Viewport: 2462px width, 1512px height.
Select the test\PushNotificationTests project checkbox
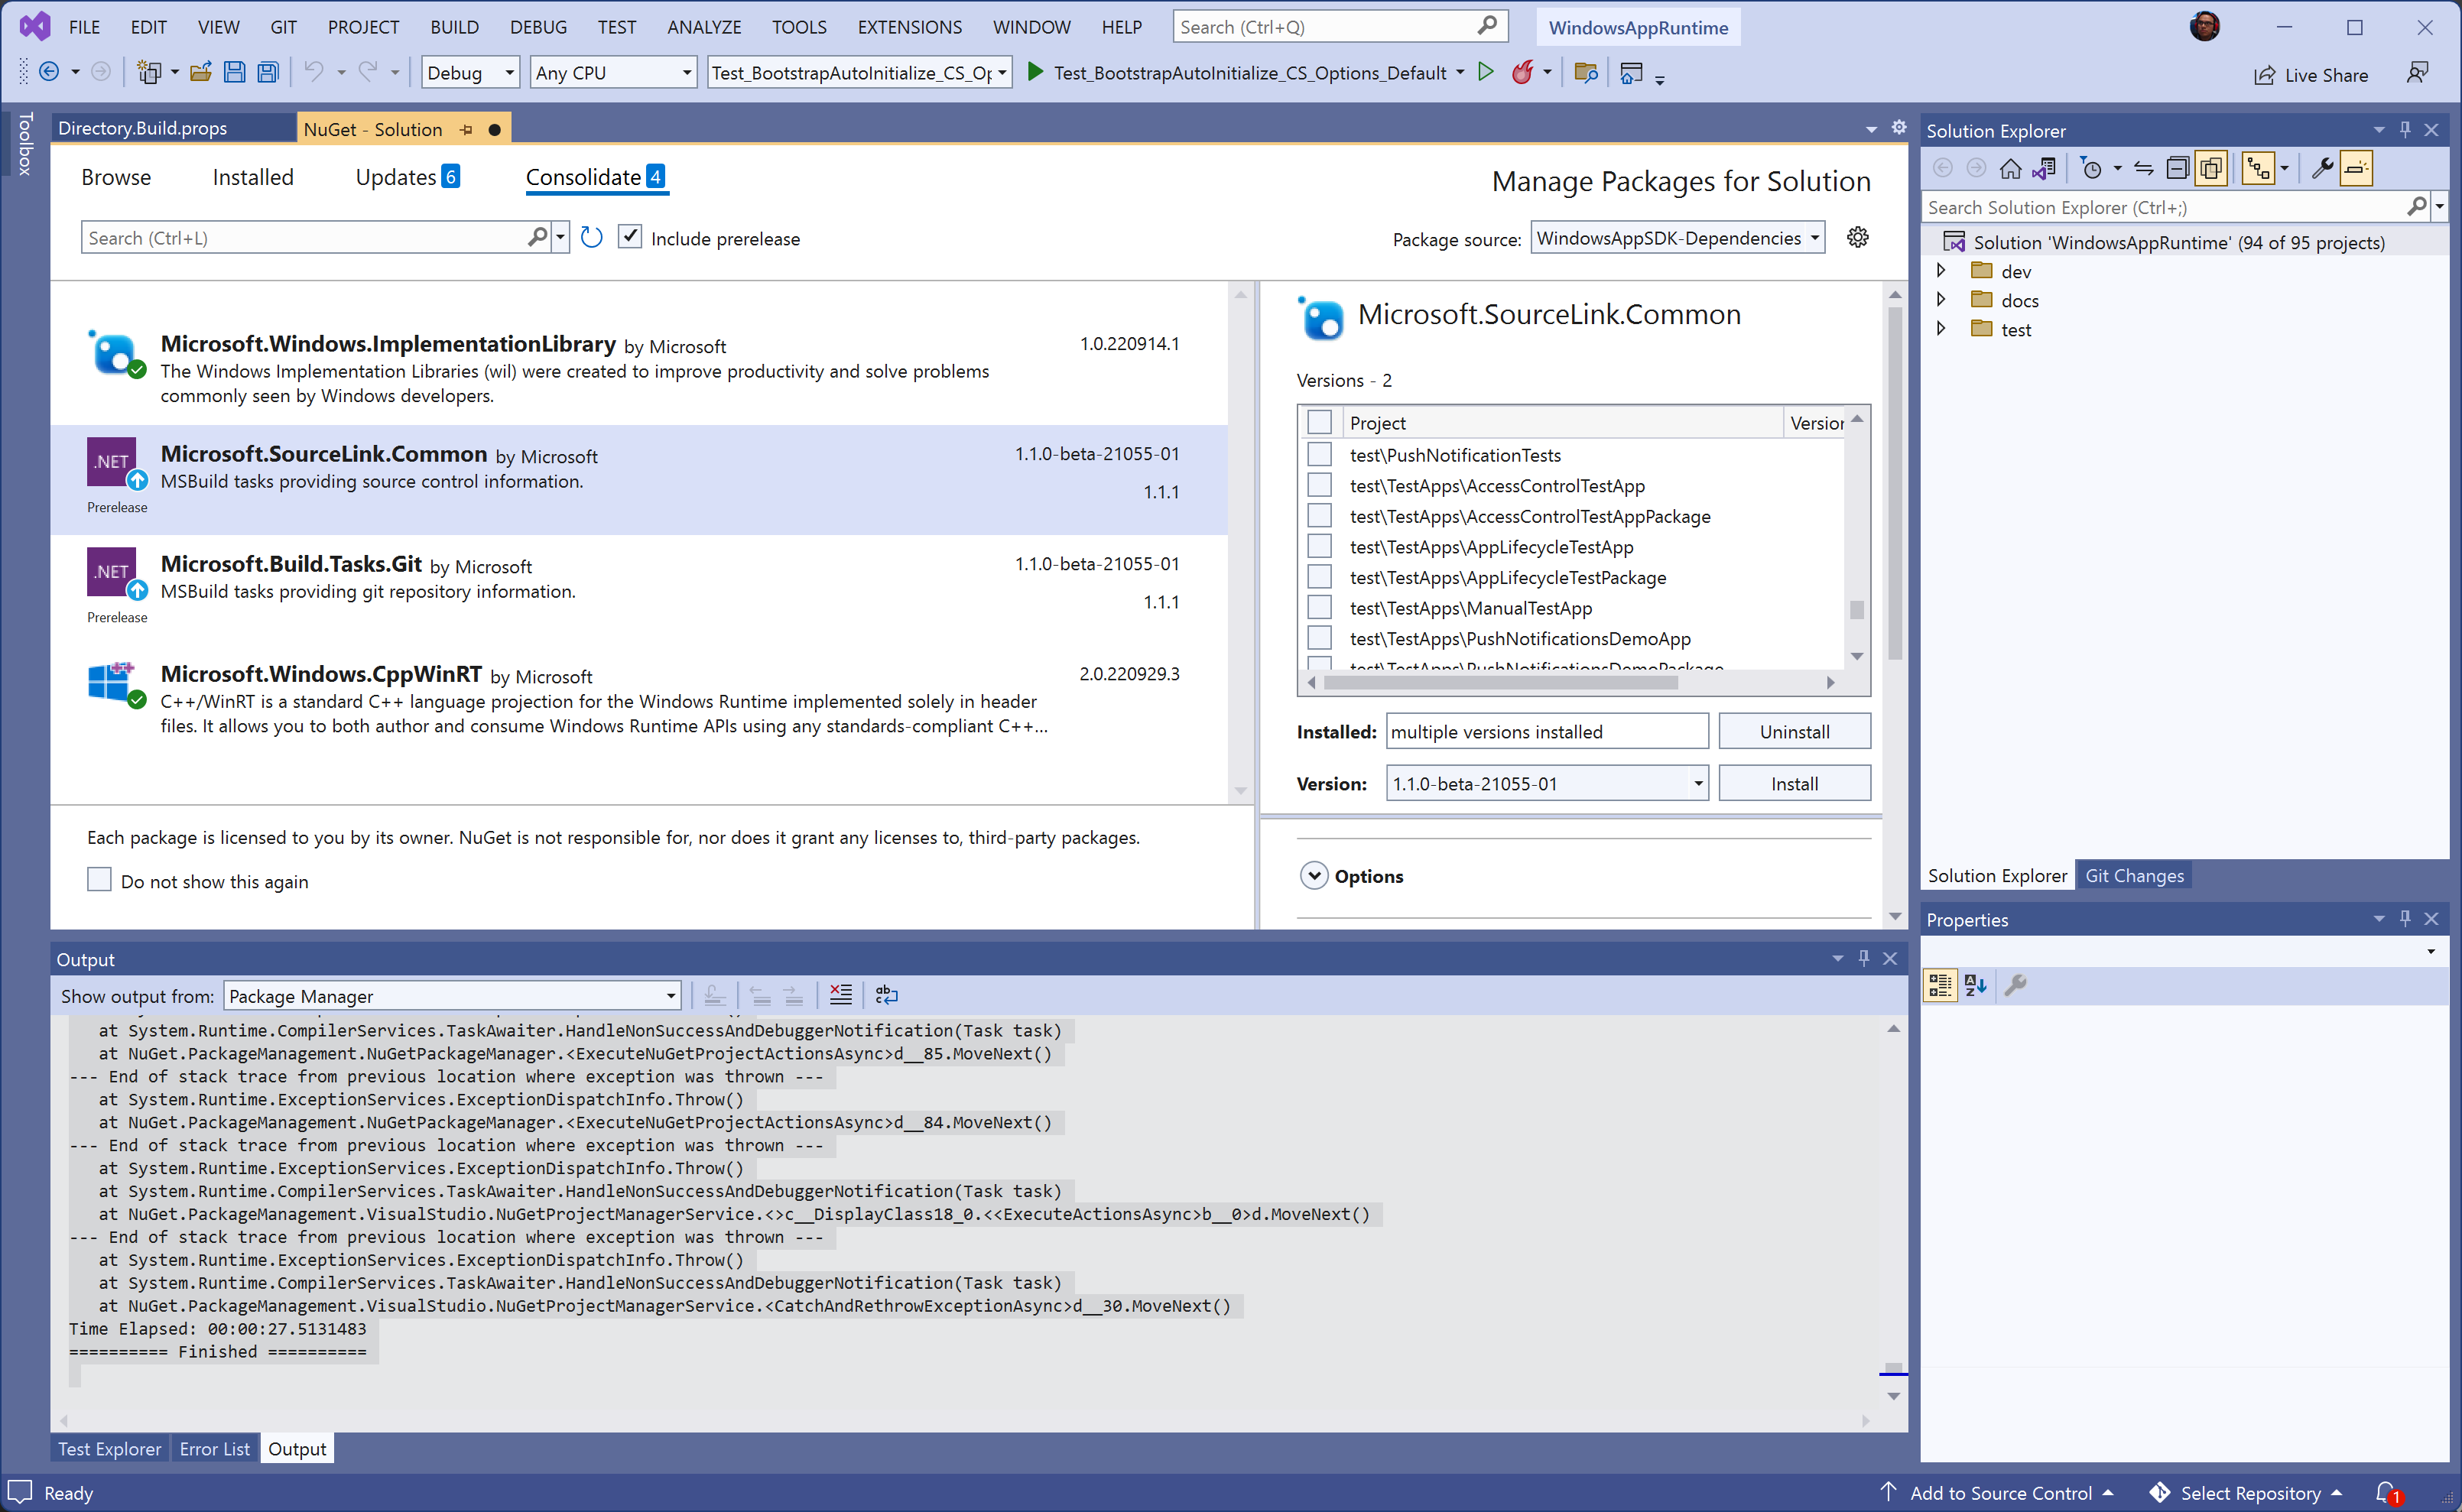tap(1320, 454)
